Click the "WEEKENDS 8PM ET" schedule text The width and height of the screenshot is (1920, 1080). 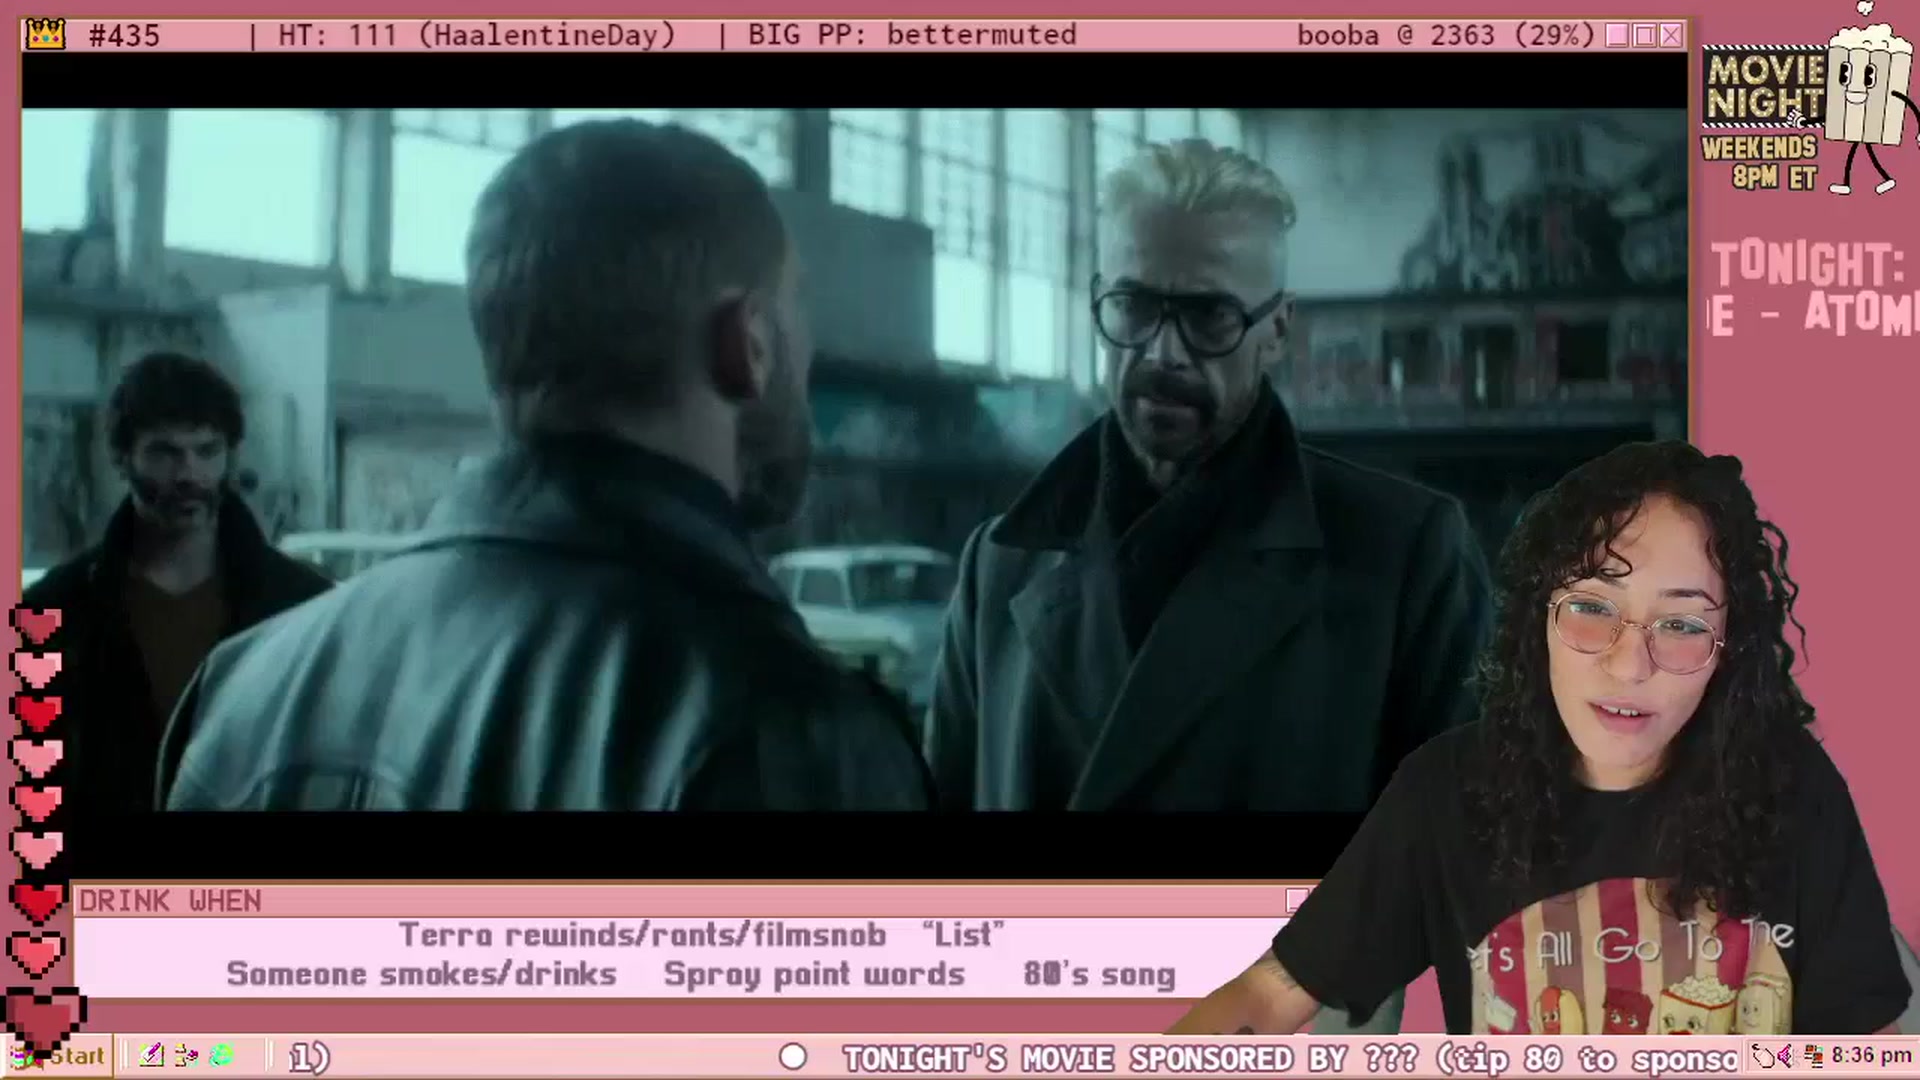[x=1759, y=162]
